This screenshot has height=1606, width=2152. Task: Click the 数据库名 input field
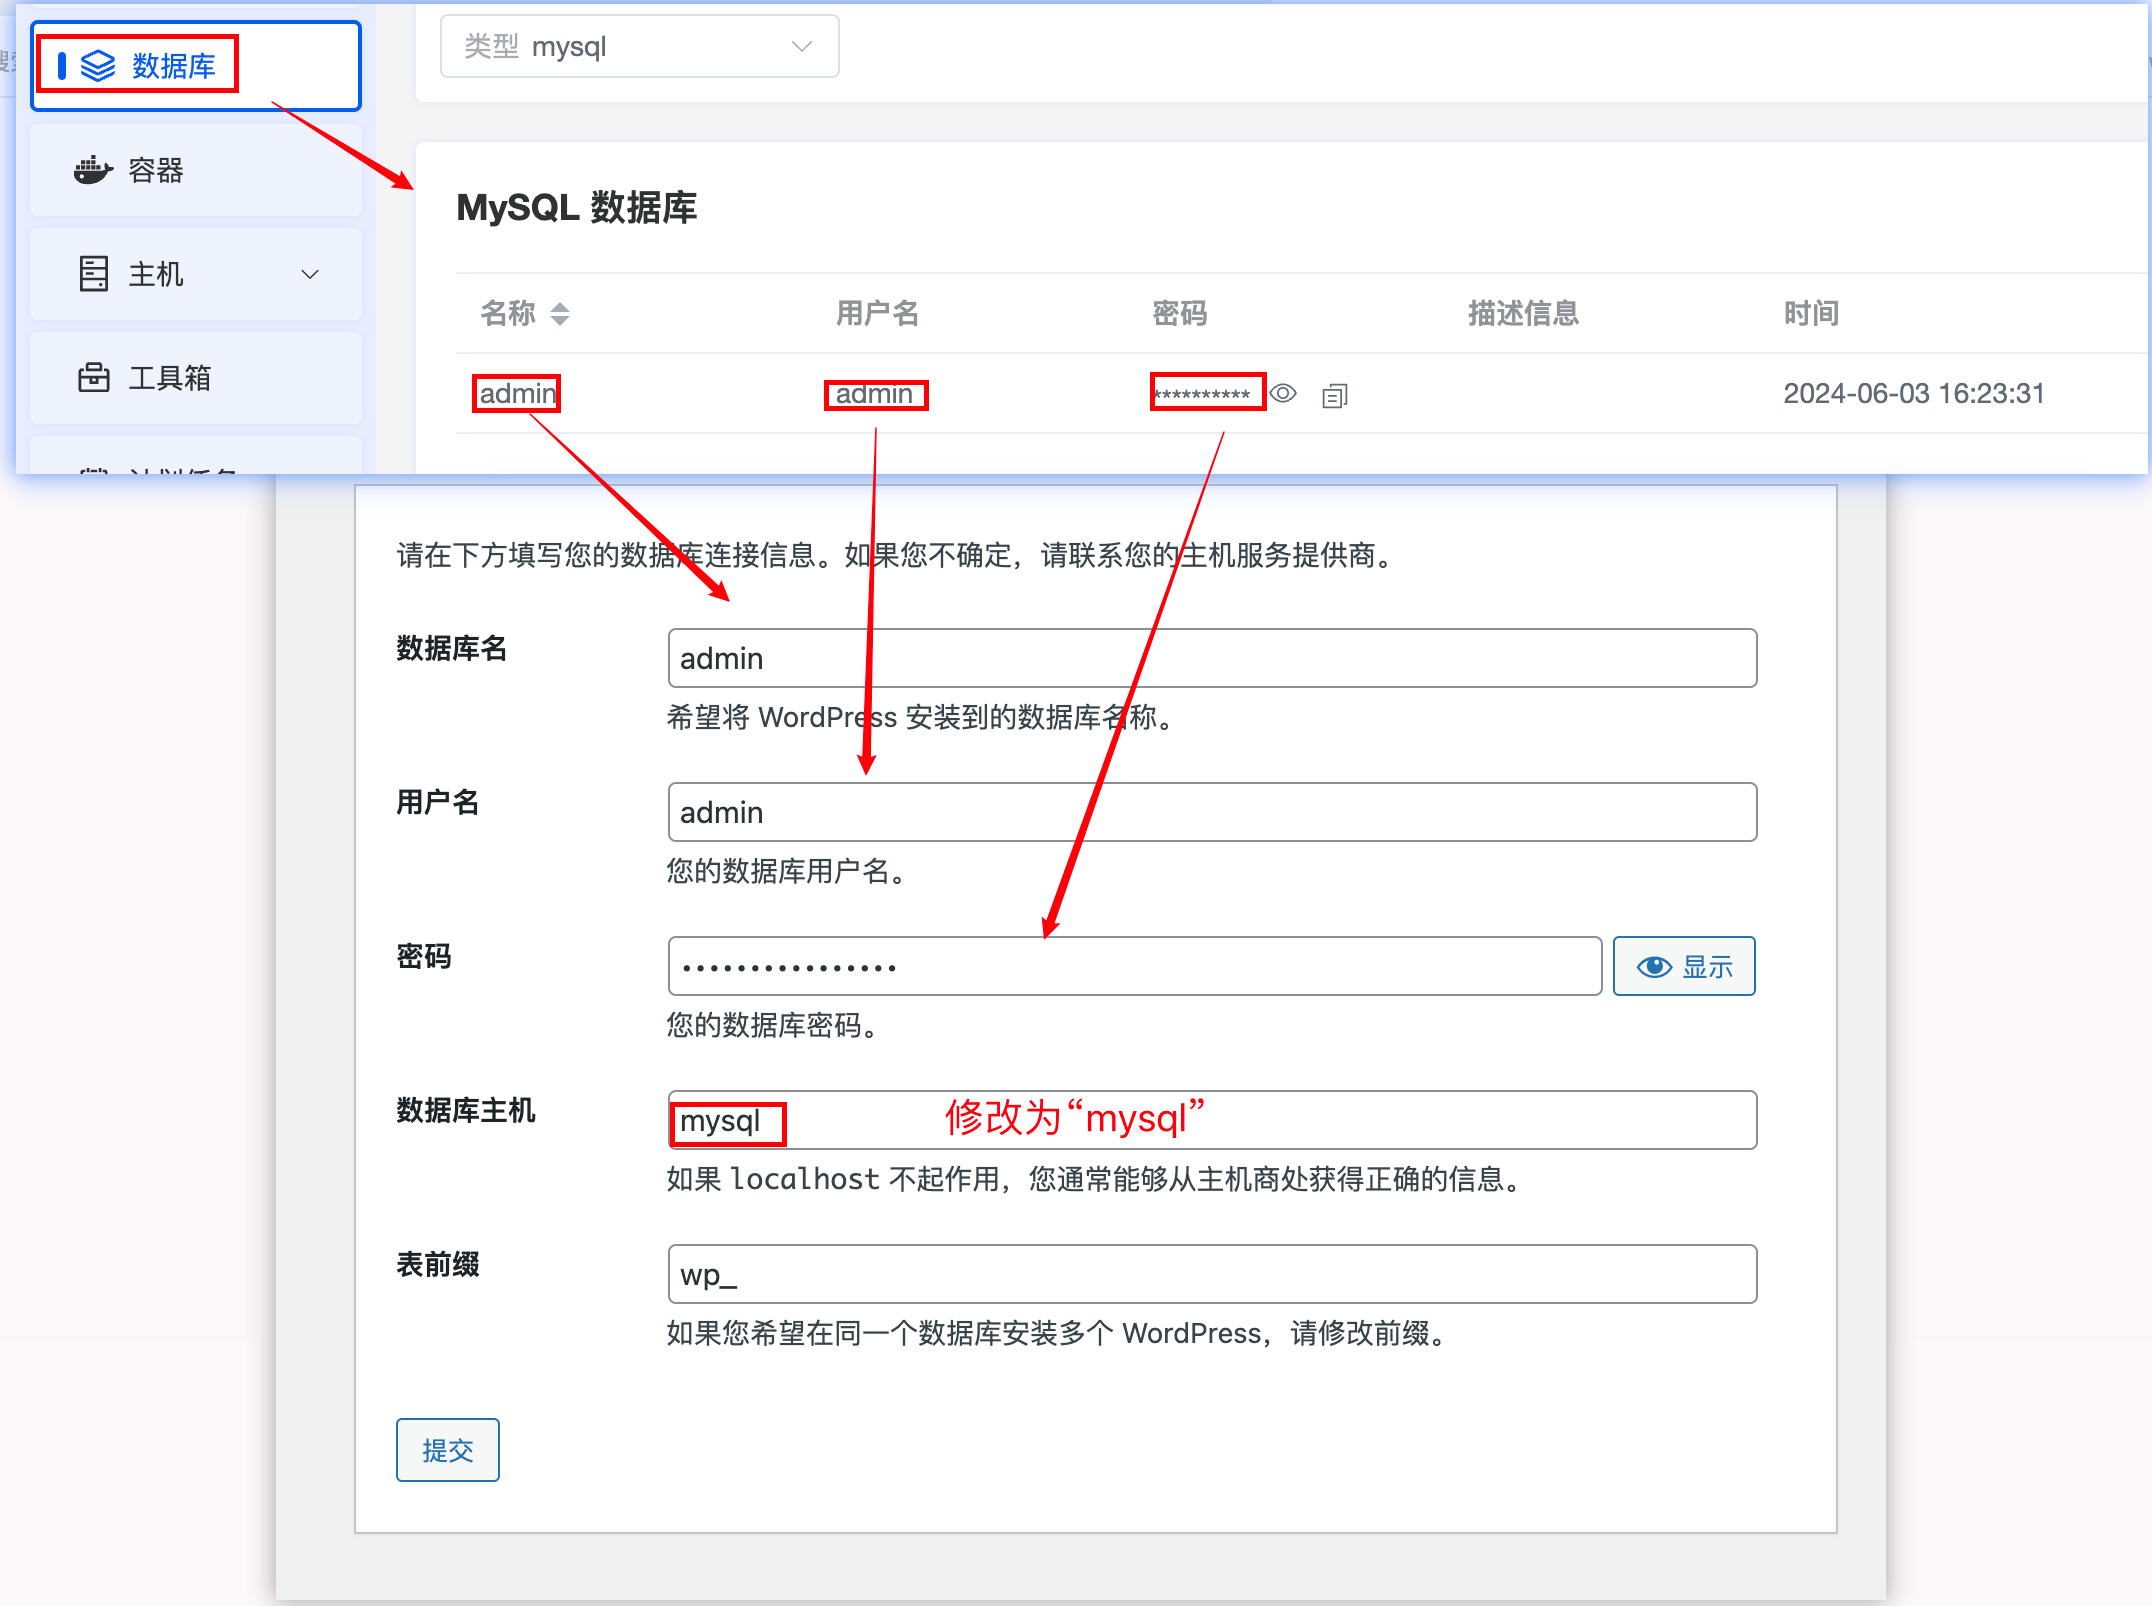tap(1212, 658)
